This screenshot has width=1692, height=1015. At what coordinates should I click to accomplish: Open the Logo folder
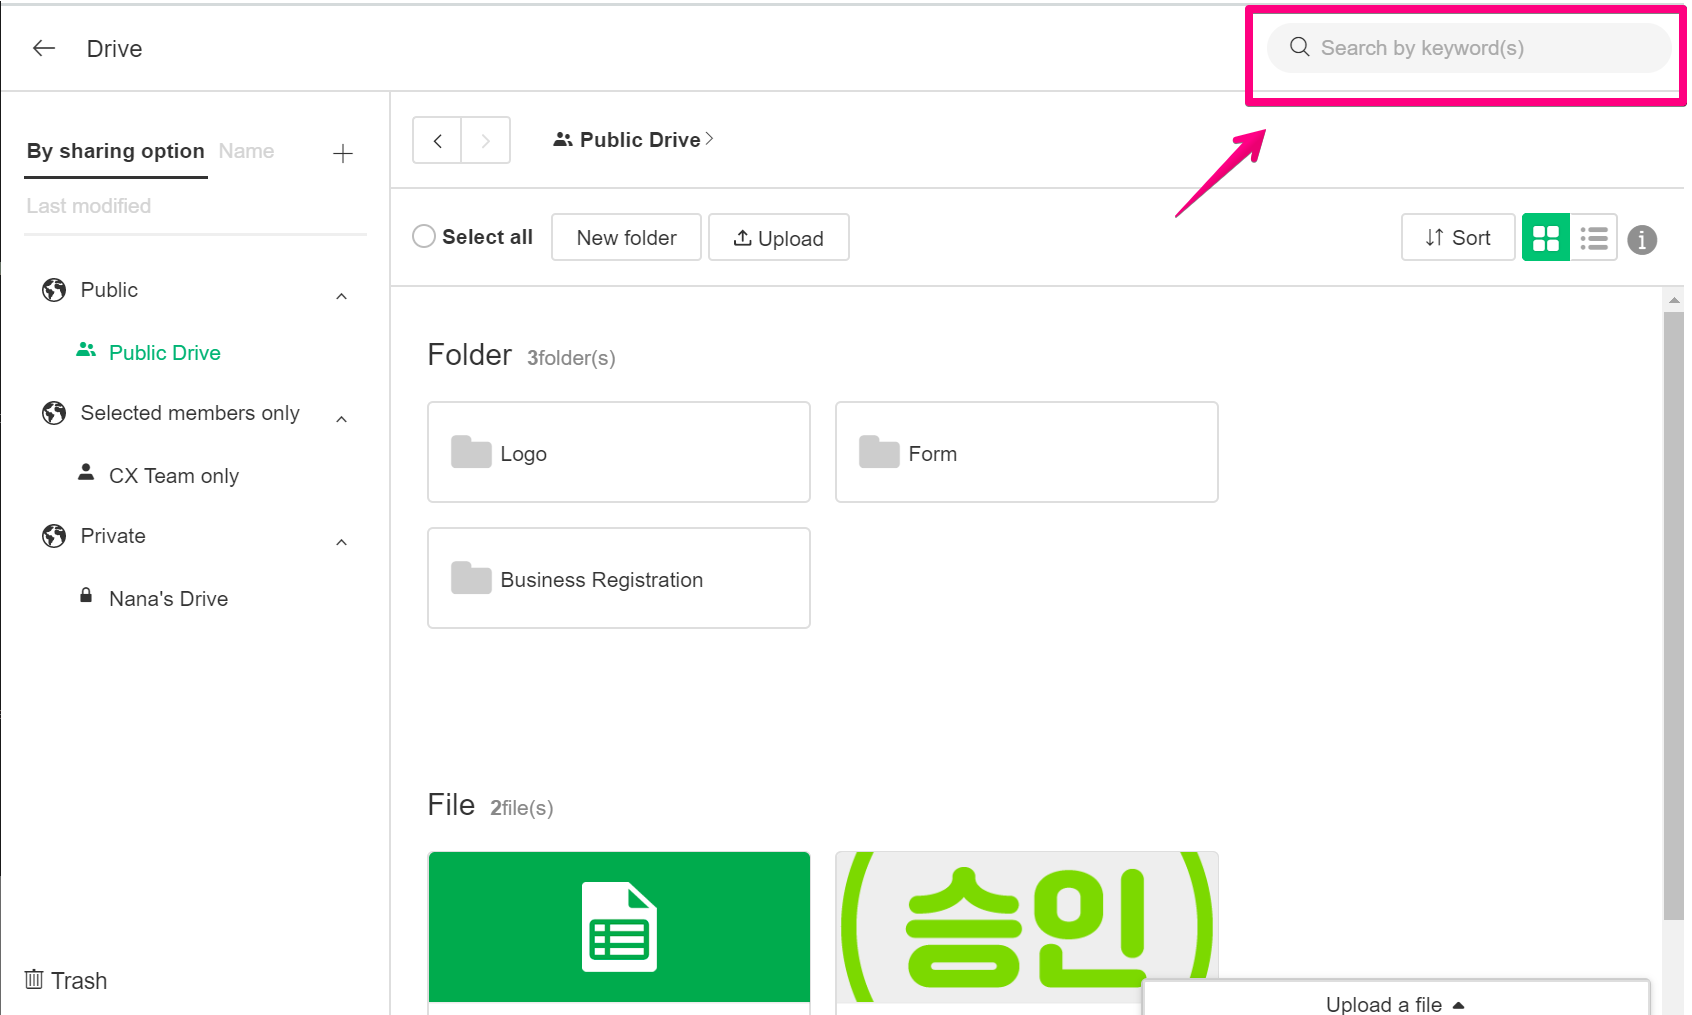point(618,452)
